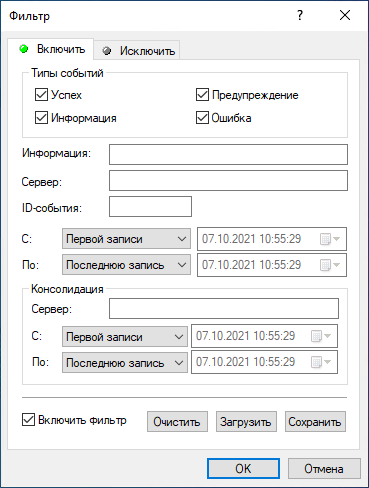Toggle the Предупреждение checkbox
The height and width of the screenshot is (488, 369).
coord(202,95)
